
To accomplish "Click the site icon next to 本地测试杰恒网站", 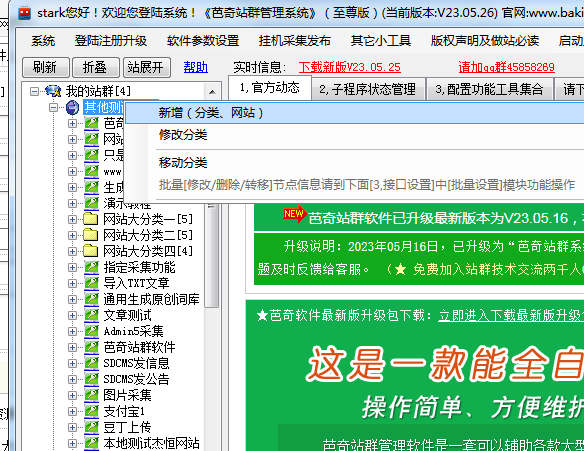I will [x=91, y=443].
